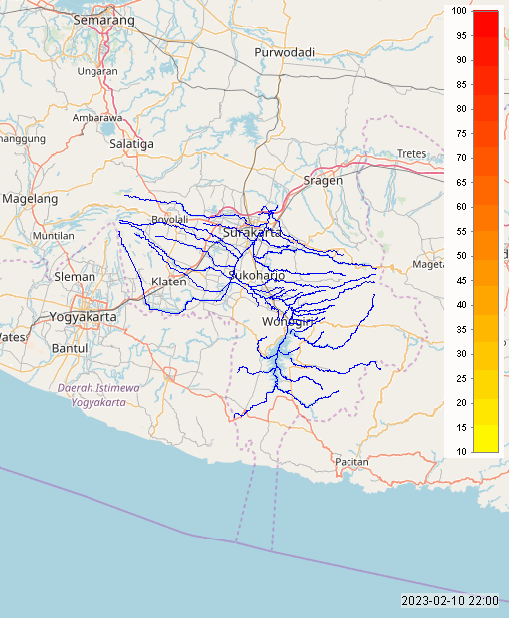Click the Salatiga city label
509x618 pixels.
click(x=131, y=144)
